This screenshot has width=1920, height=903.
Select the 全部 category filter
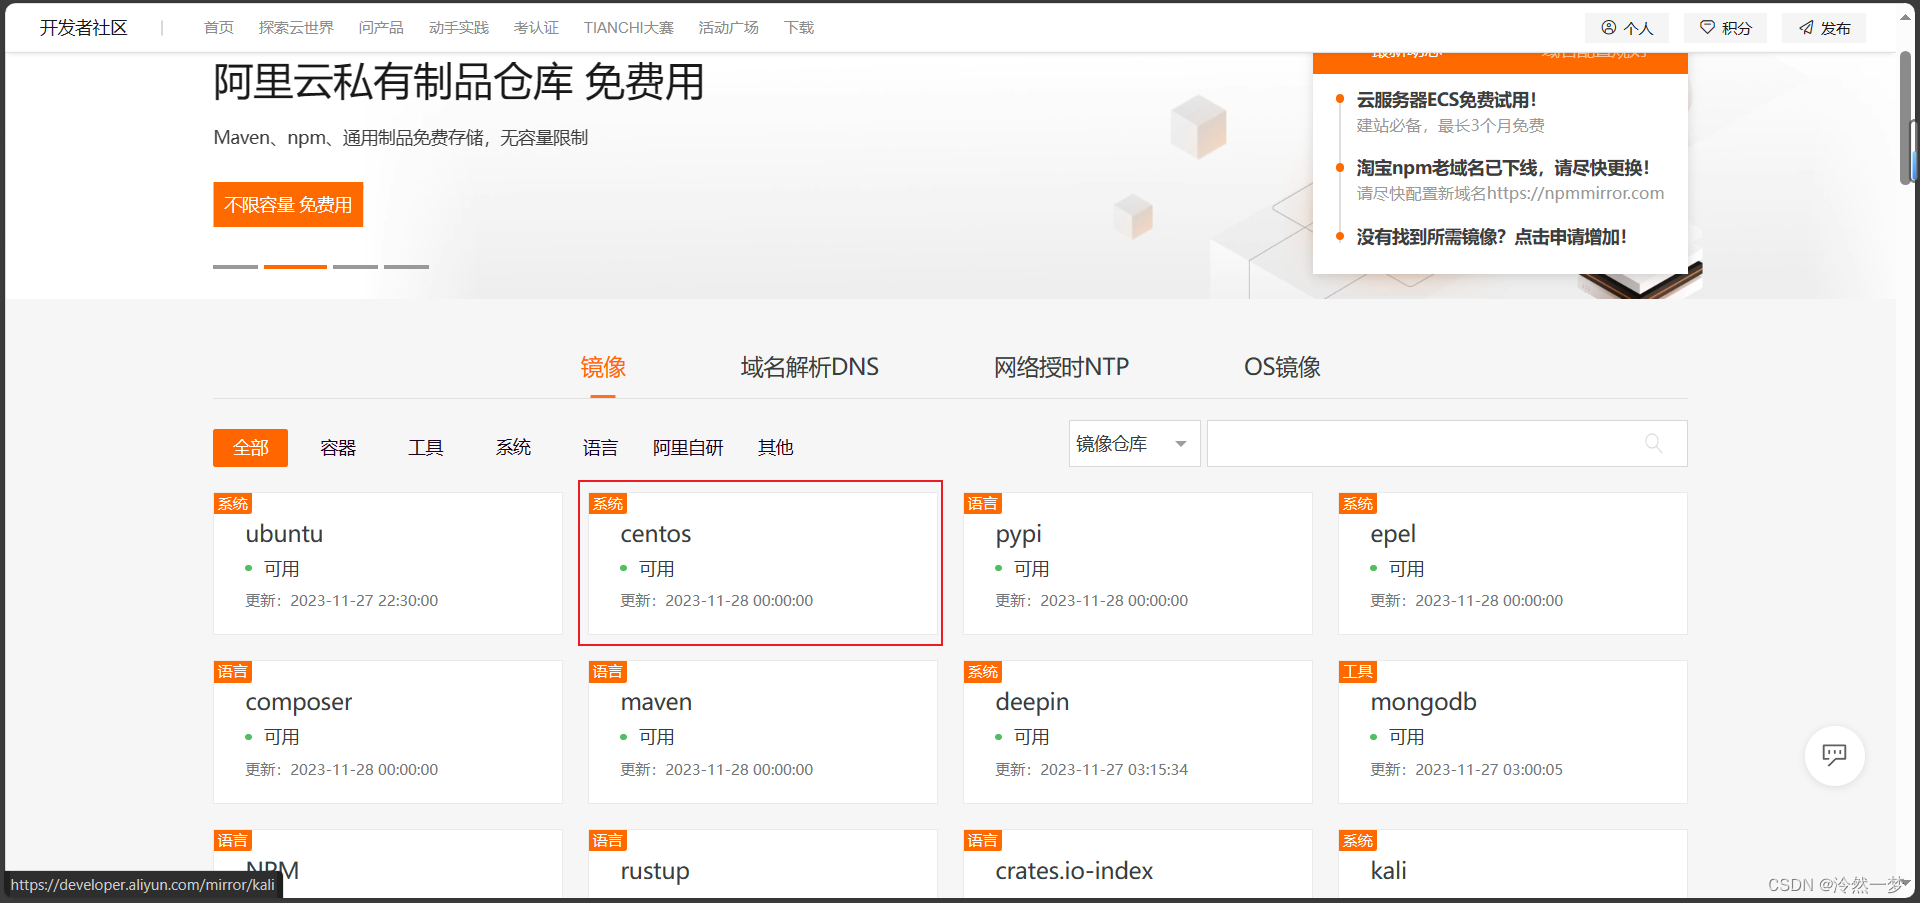coord(250,447)
